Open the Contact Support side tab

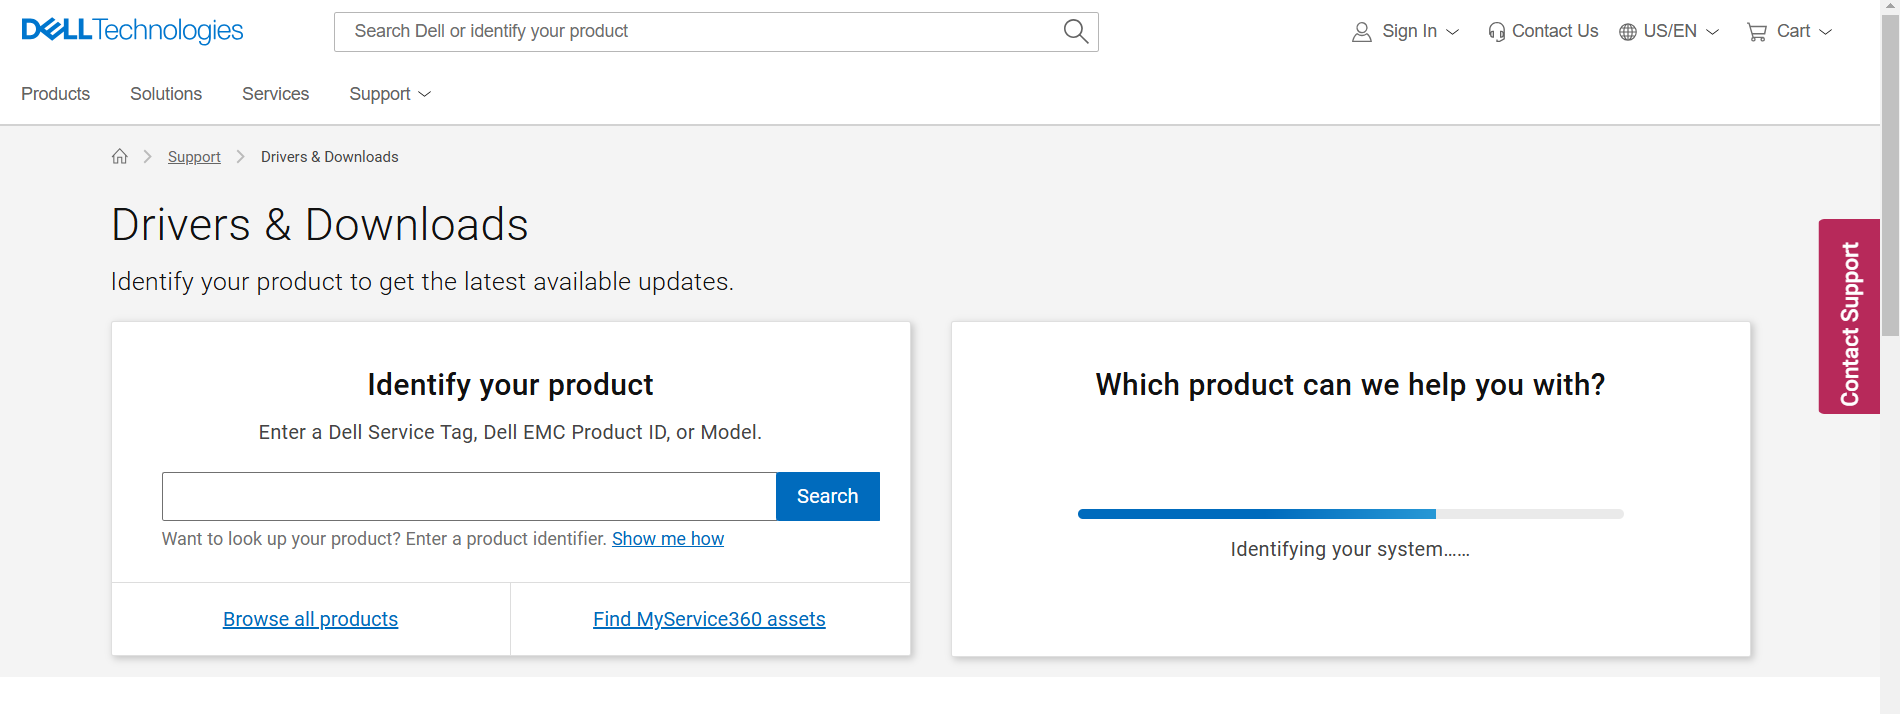click(1849, 316)
